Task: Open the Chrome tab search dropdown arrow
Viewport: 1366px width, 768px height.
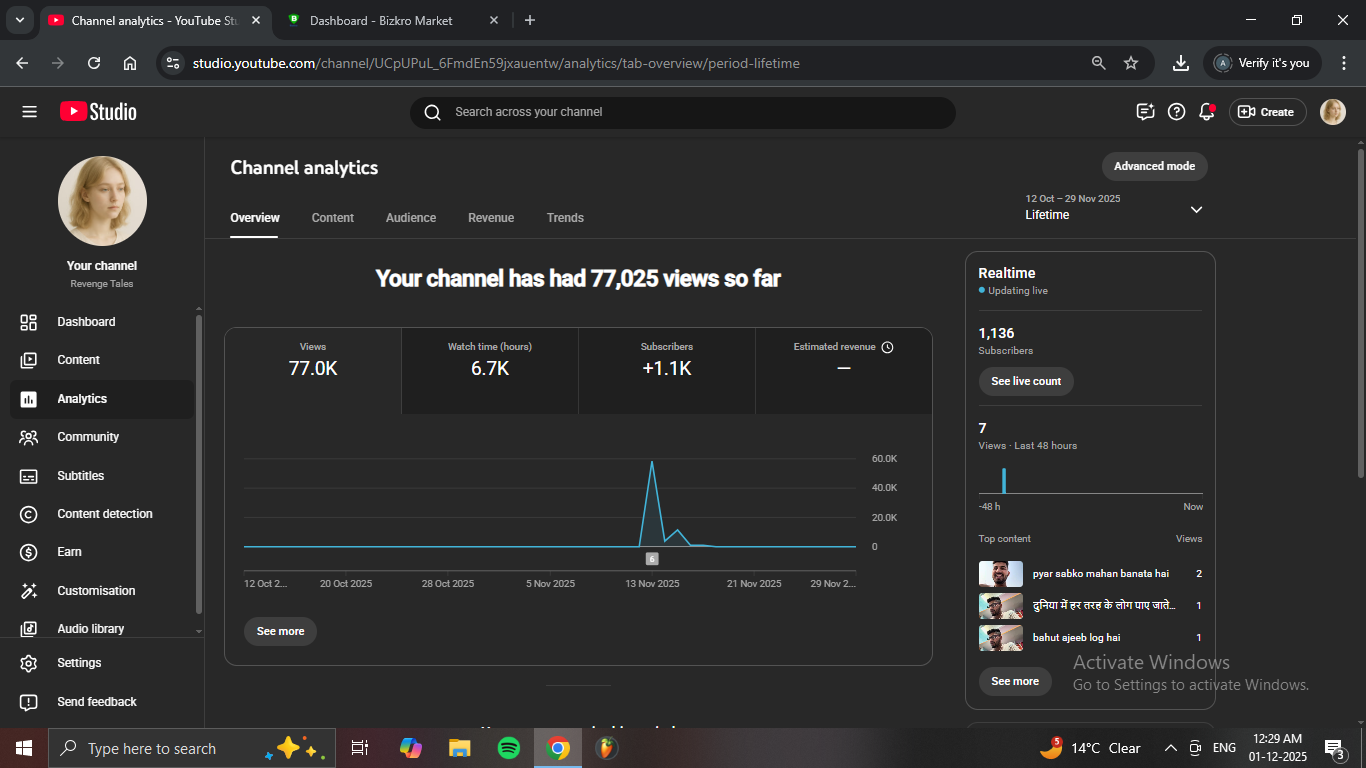Action: click(x=19, y=20)
